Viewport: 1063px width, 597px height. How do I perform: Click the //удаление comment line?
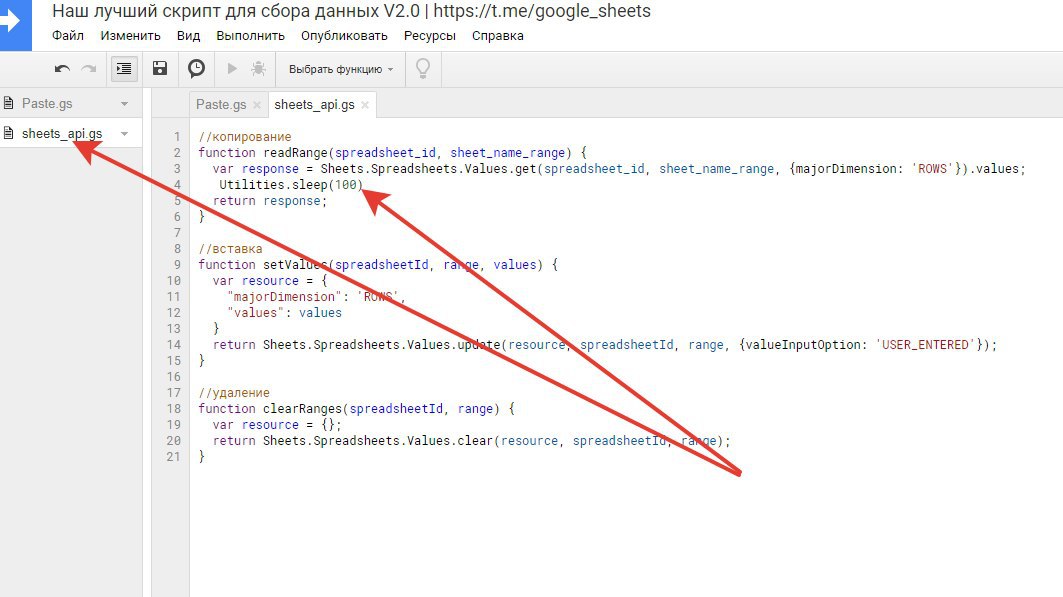pos(234,393)
